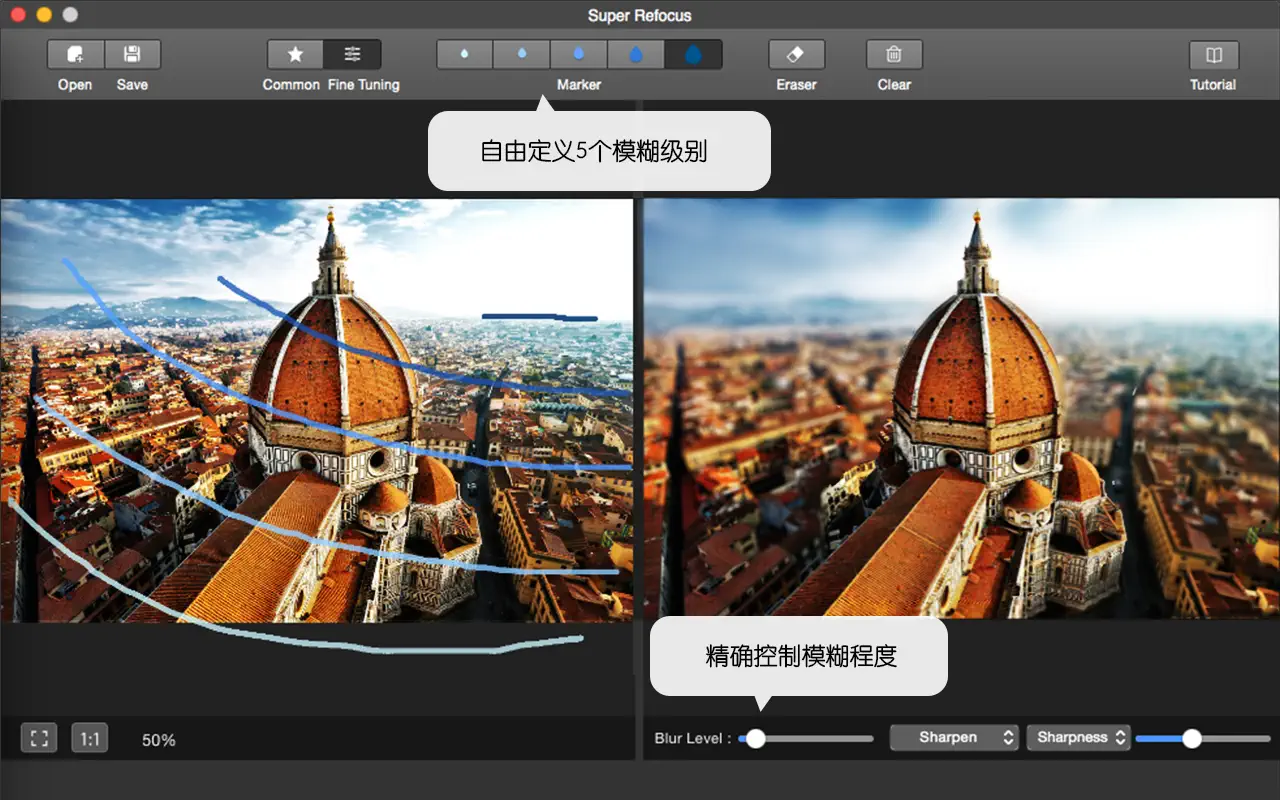Select the second blur Marker level
This screenshot has width=1280, height=800.
pyautogui.click(x=521, y=53)
